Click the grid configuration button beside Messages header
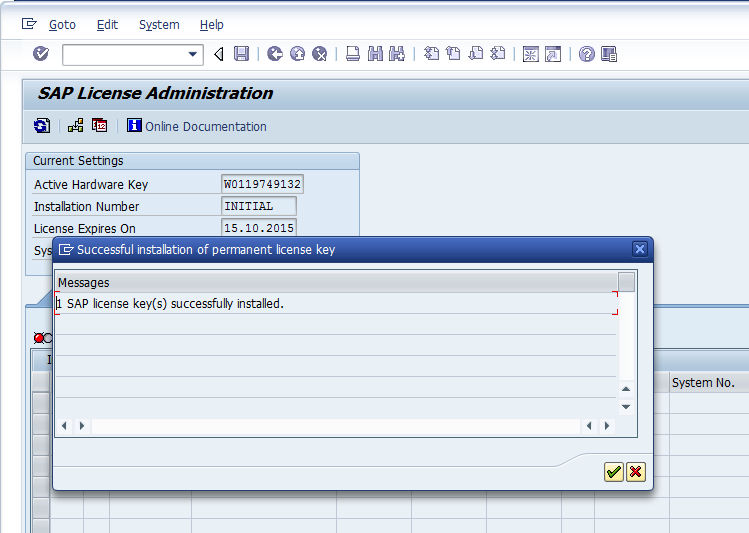 click(x=626, y=282)
